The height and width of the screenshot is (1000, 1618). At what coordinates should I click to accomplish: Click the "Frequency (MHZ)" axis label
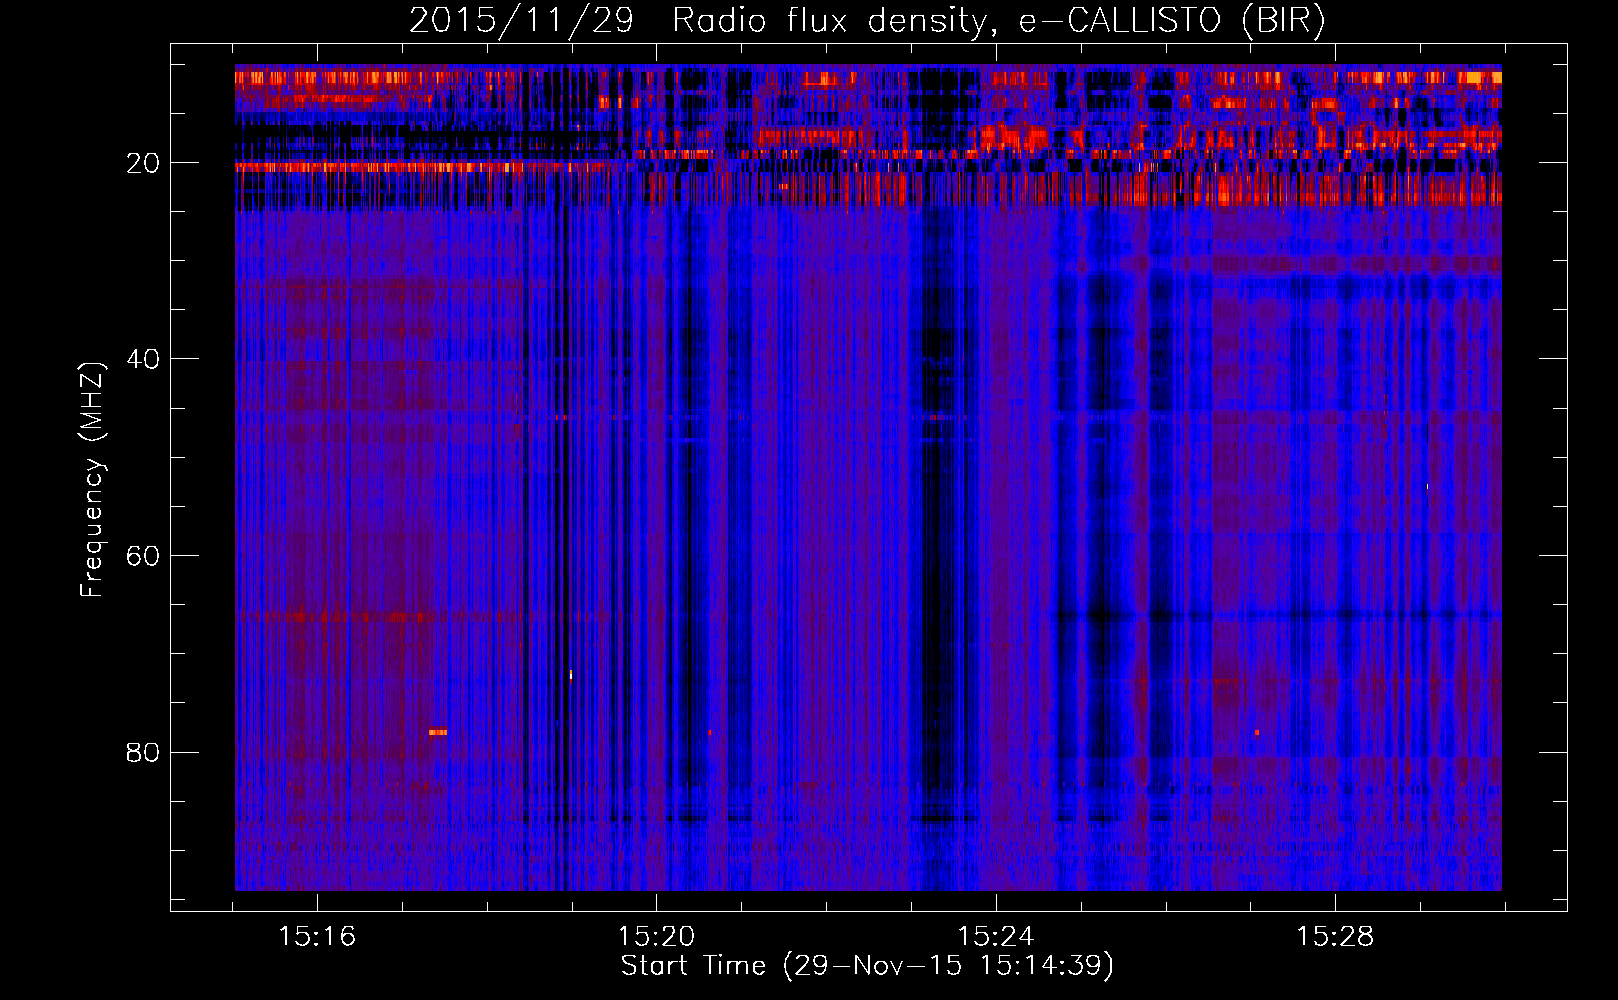pos(92,480)
